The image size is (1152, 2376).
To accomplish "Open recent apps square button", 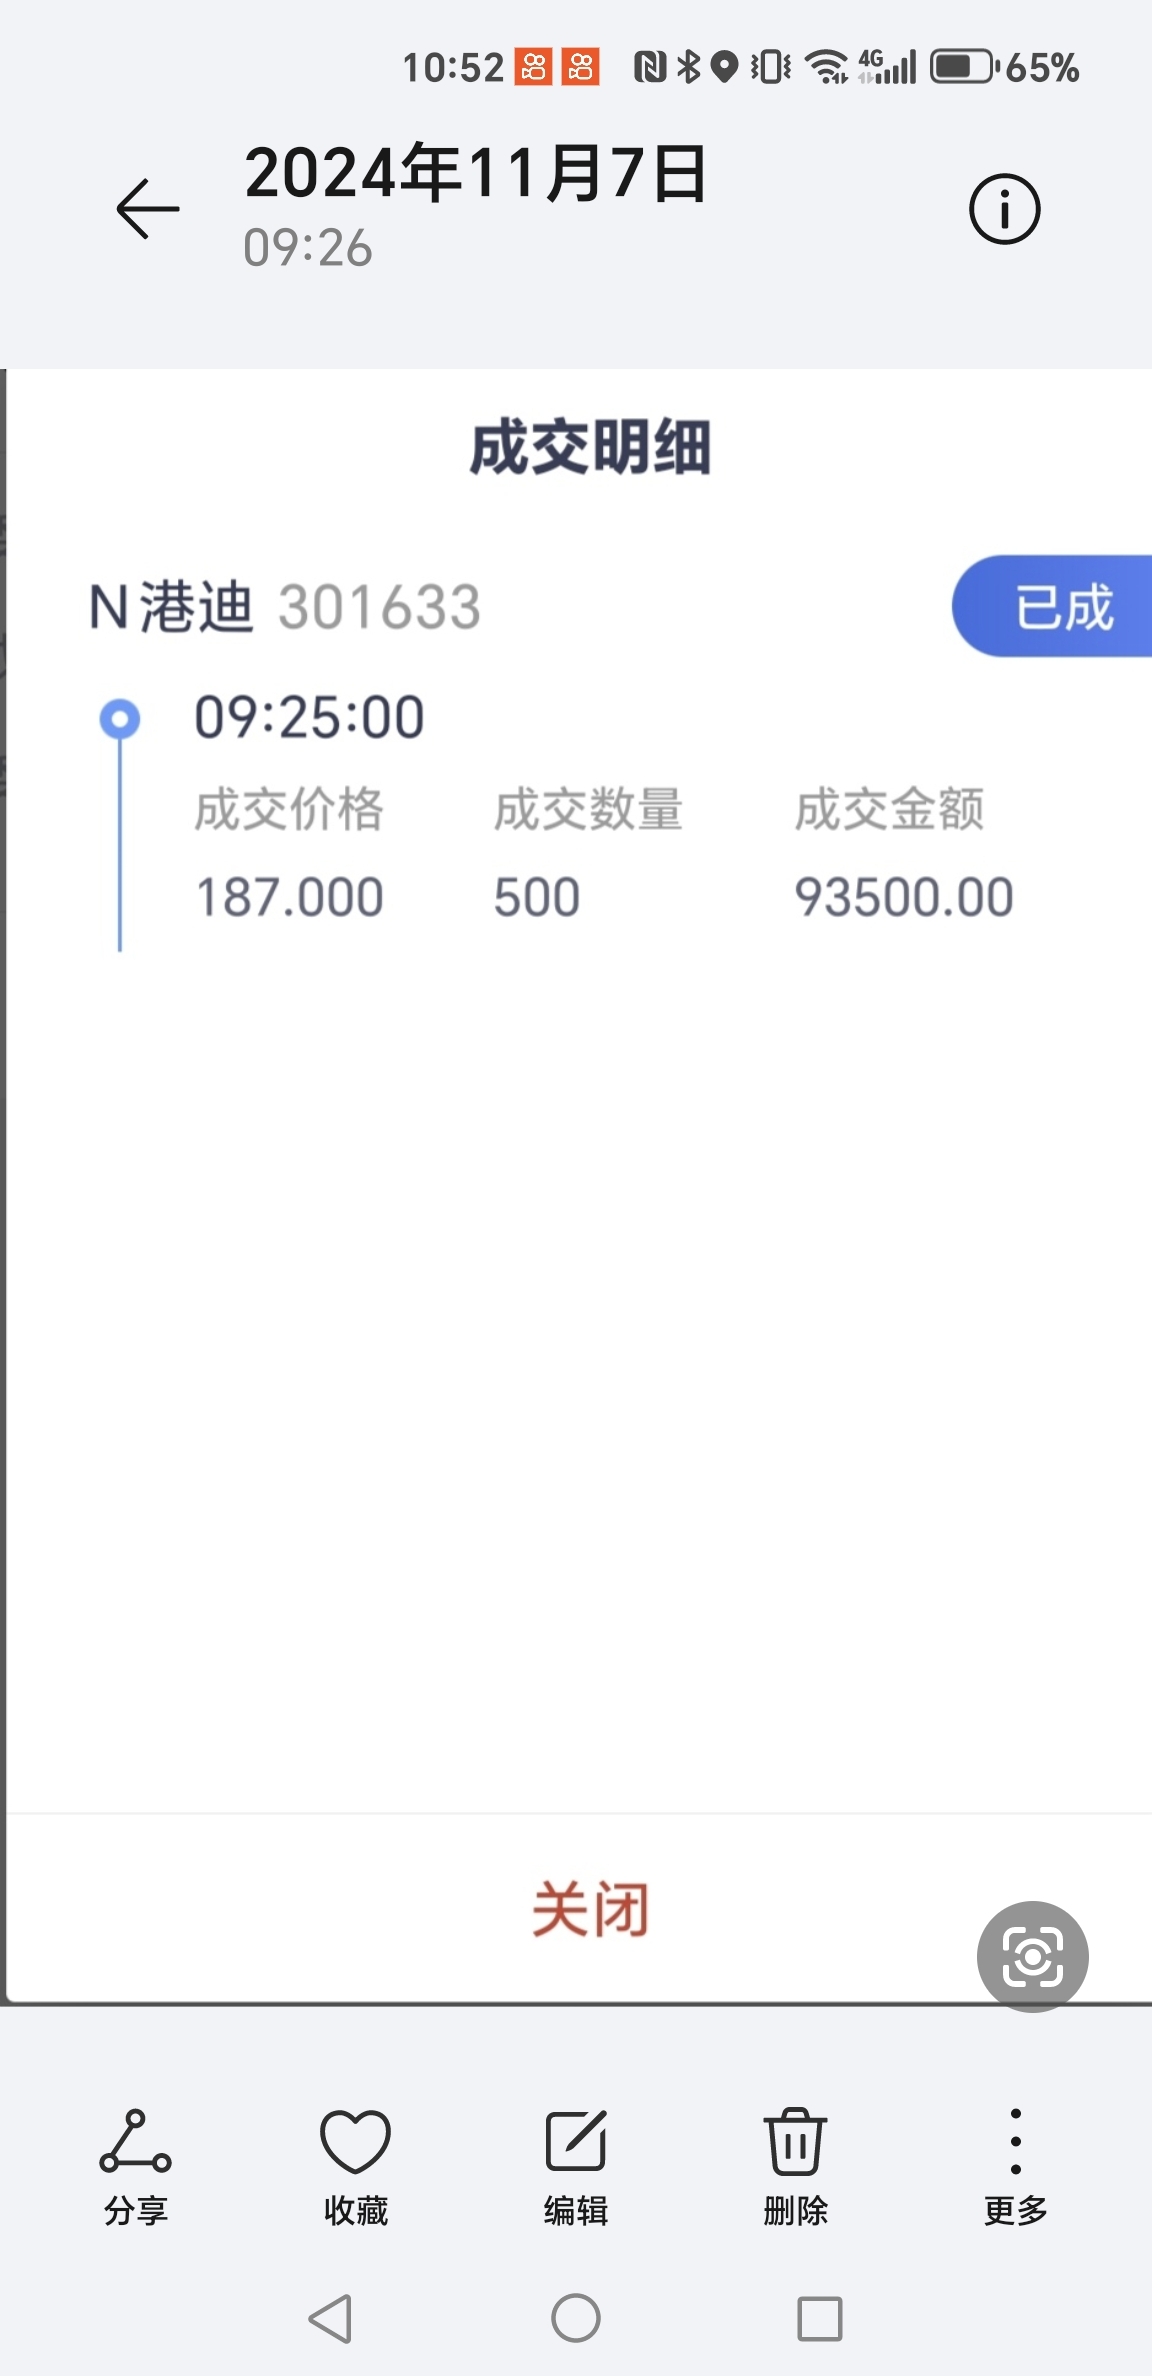I will coord(819,2318).
